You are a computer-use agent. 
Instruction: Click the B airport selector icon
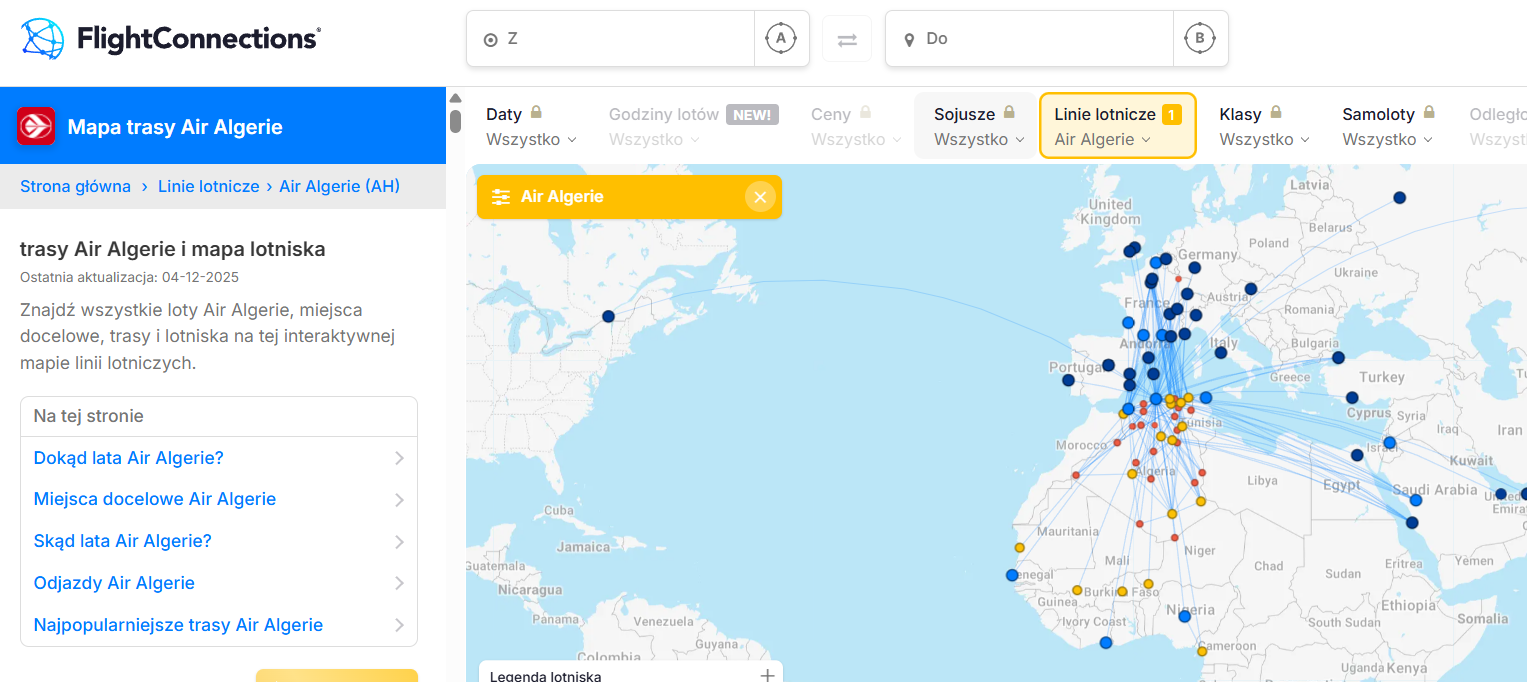coord(1200,39)
